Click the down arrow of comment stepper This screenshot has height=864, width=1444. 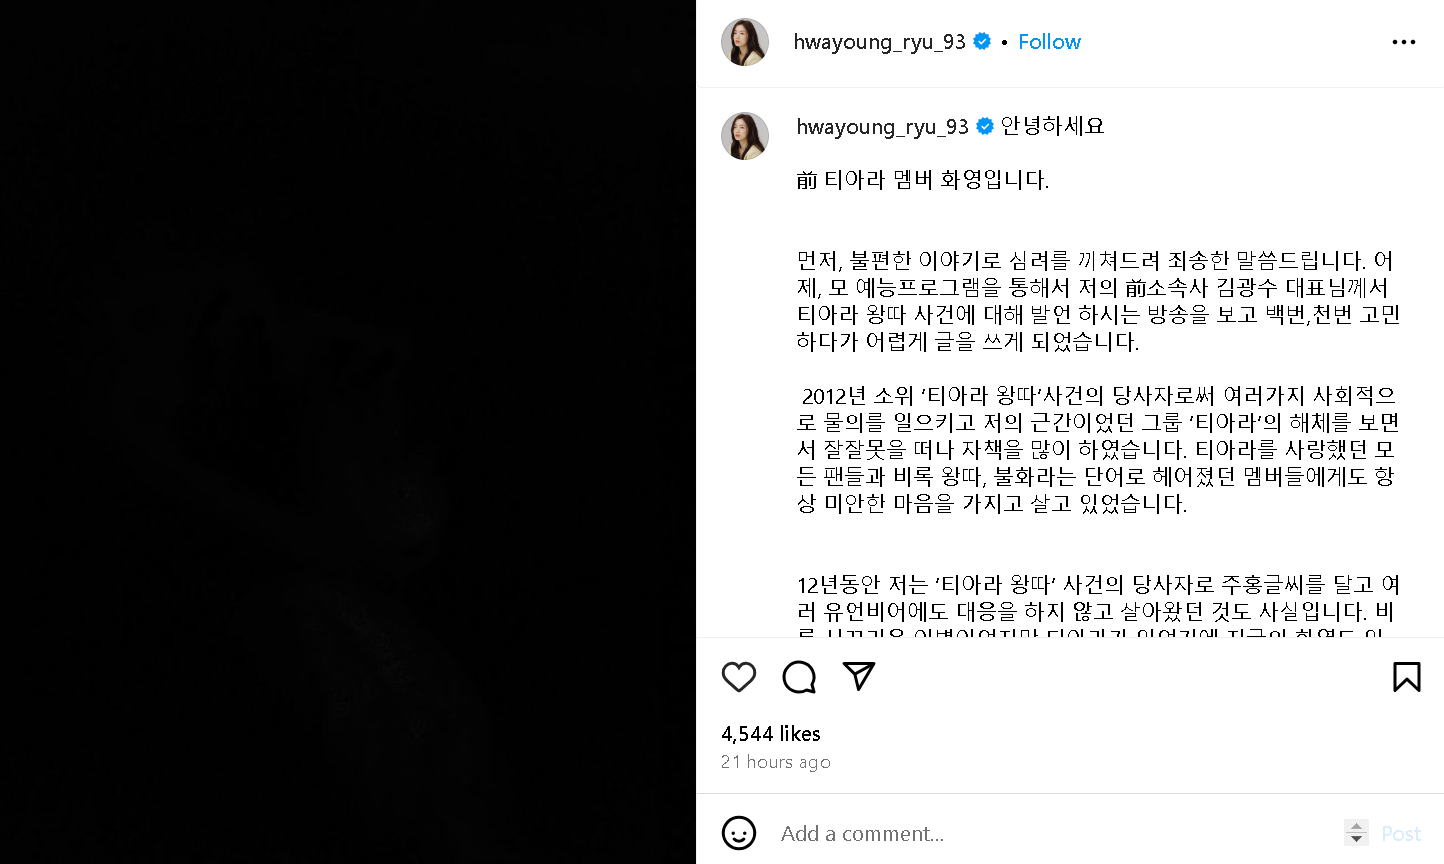1356,839
